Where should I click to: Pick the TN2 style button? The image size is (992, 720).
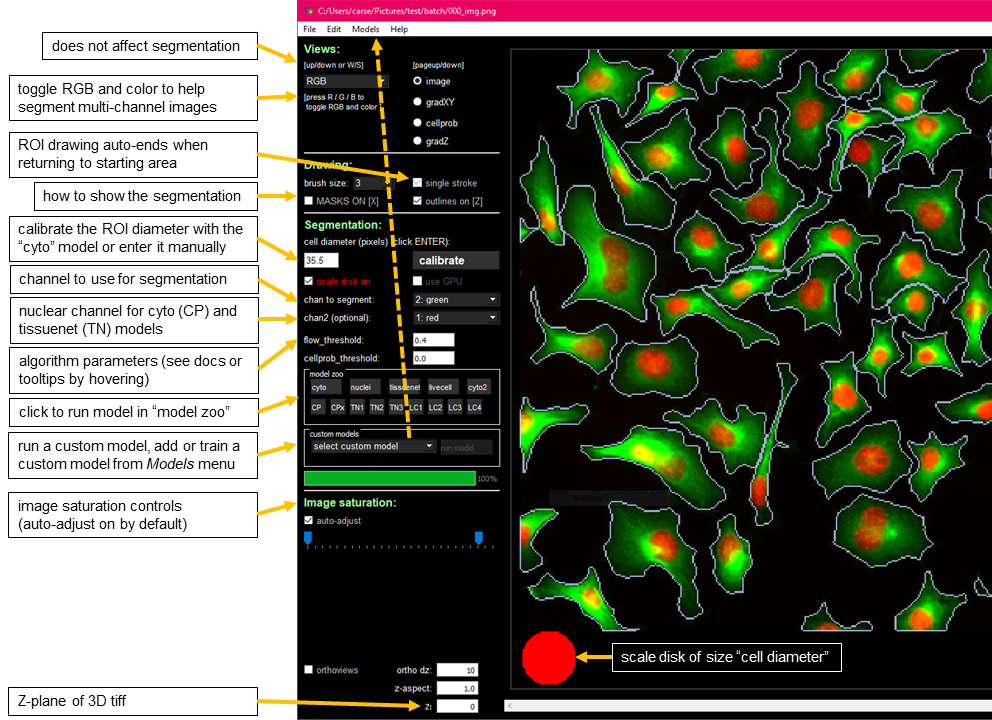[376, 407]
